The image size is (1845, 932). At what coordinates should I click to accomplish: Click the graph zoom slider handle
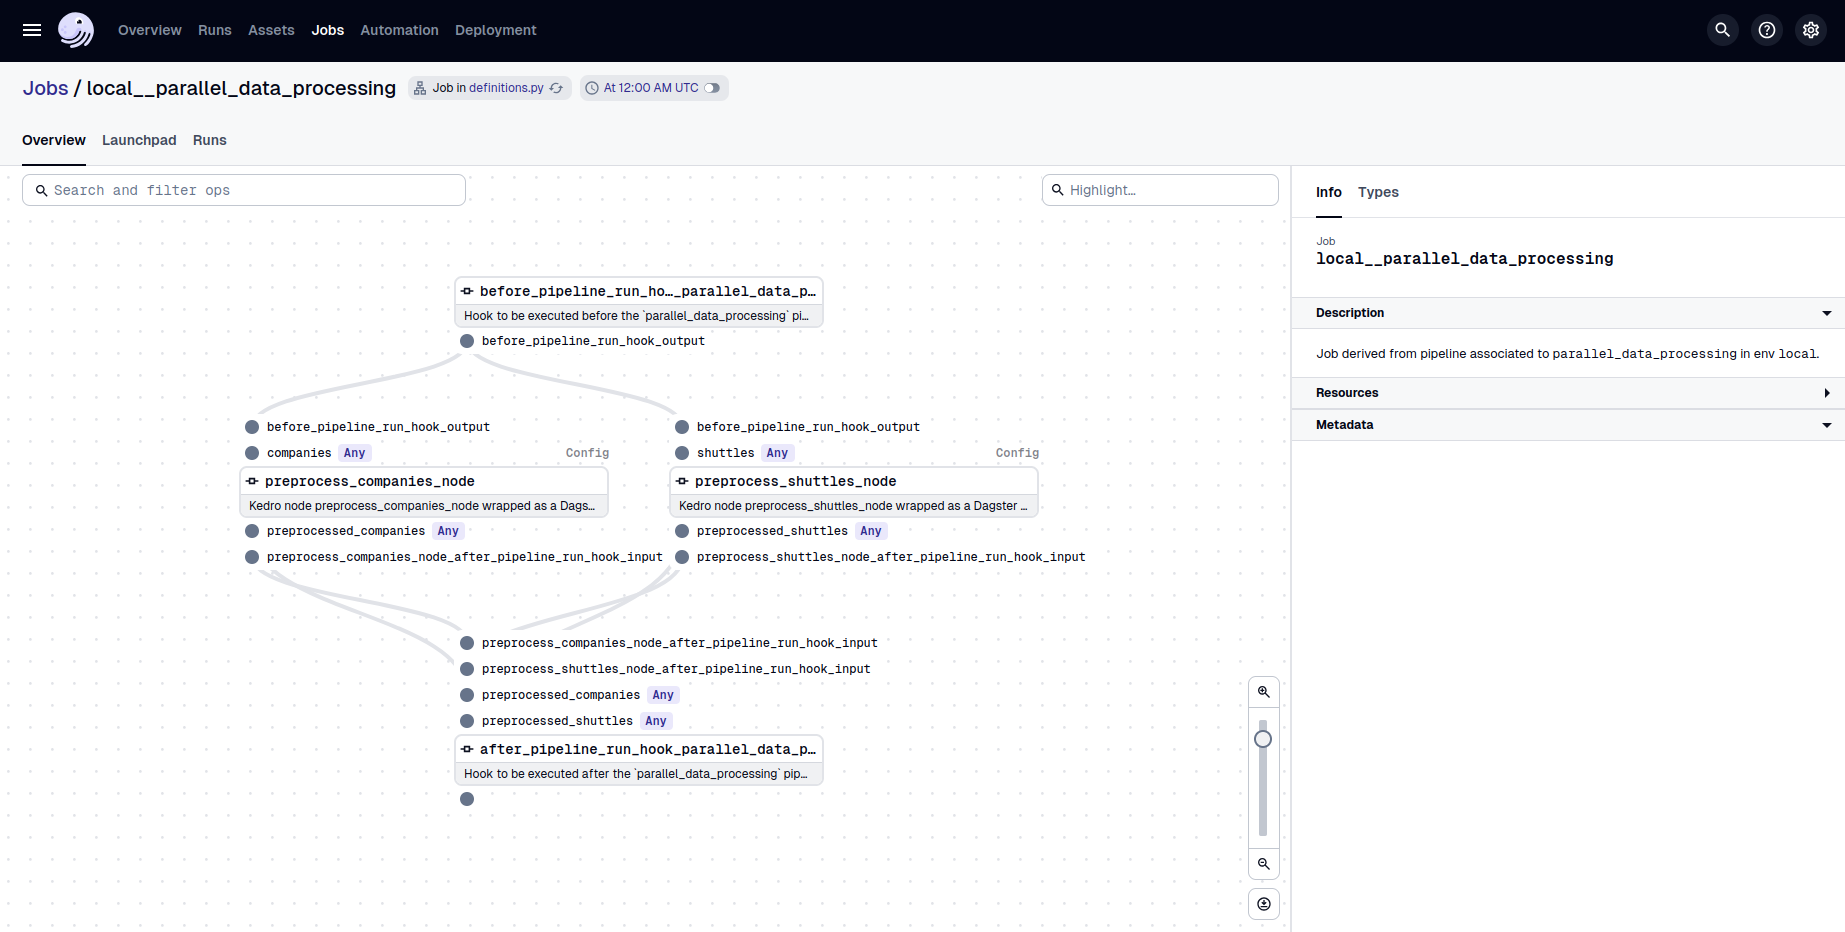[1263, 739]
